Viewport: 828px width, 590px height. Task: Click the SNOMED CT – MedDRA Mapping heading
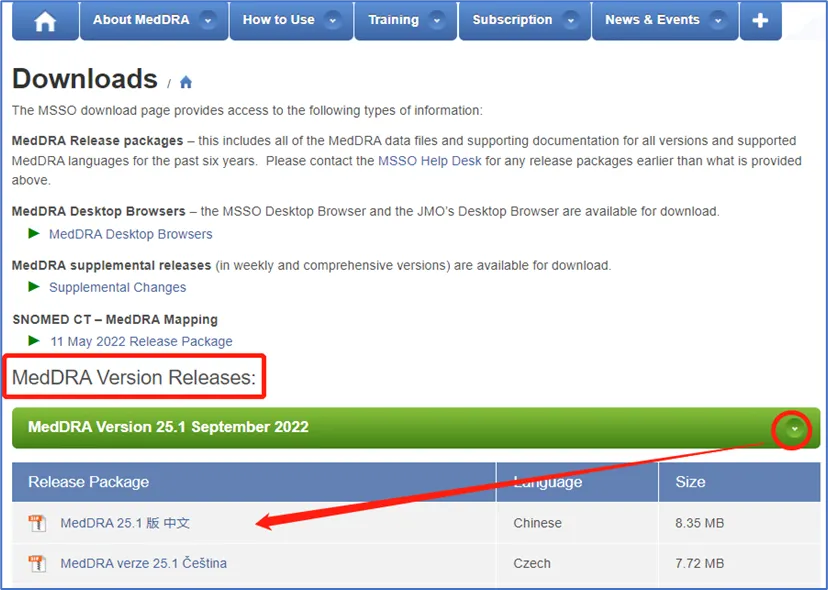(x=115, y=320)
